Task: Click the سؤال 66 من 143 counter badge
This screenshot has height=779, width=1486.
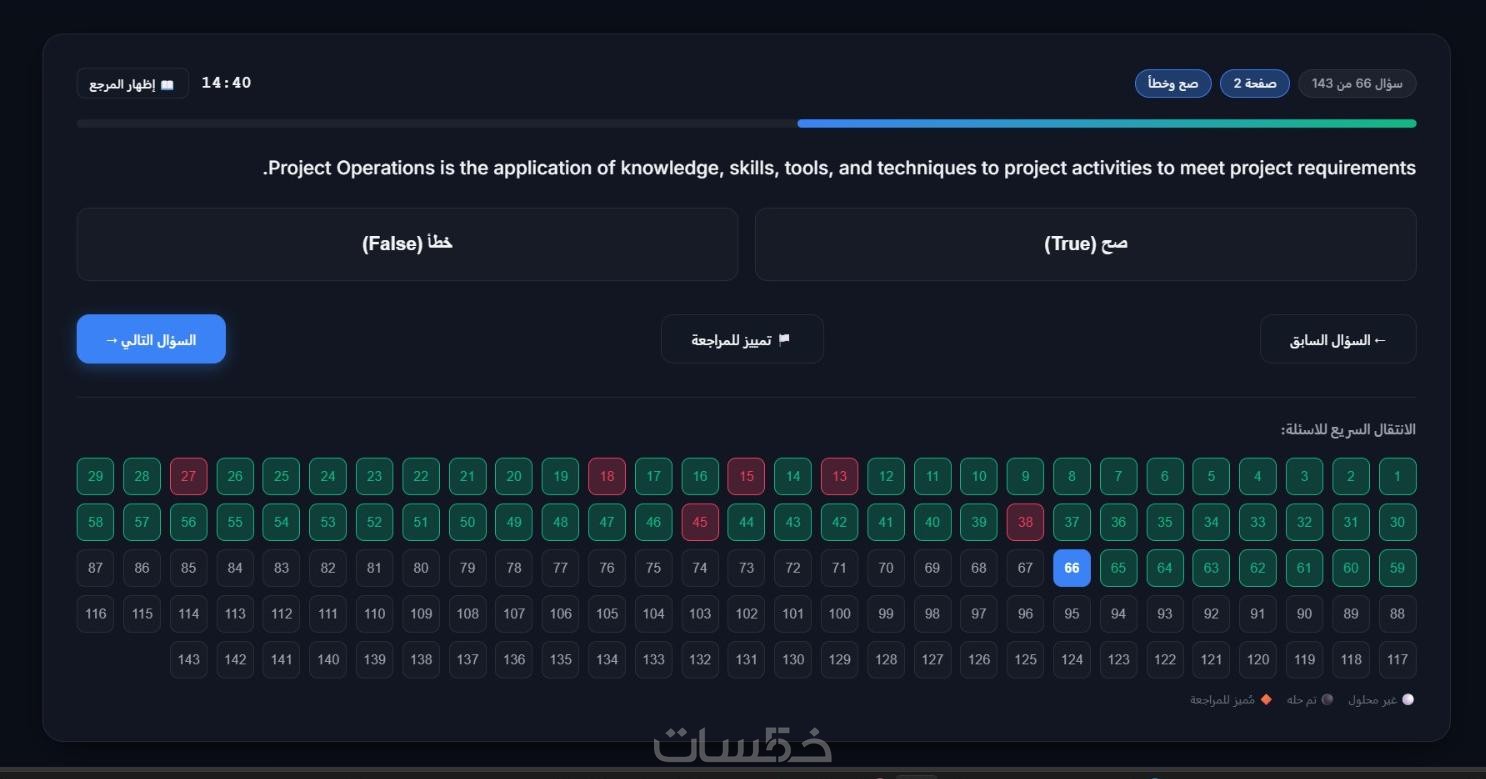Action: (1357, 83)
